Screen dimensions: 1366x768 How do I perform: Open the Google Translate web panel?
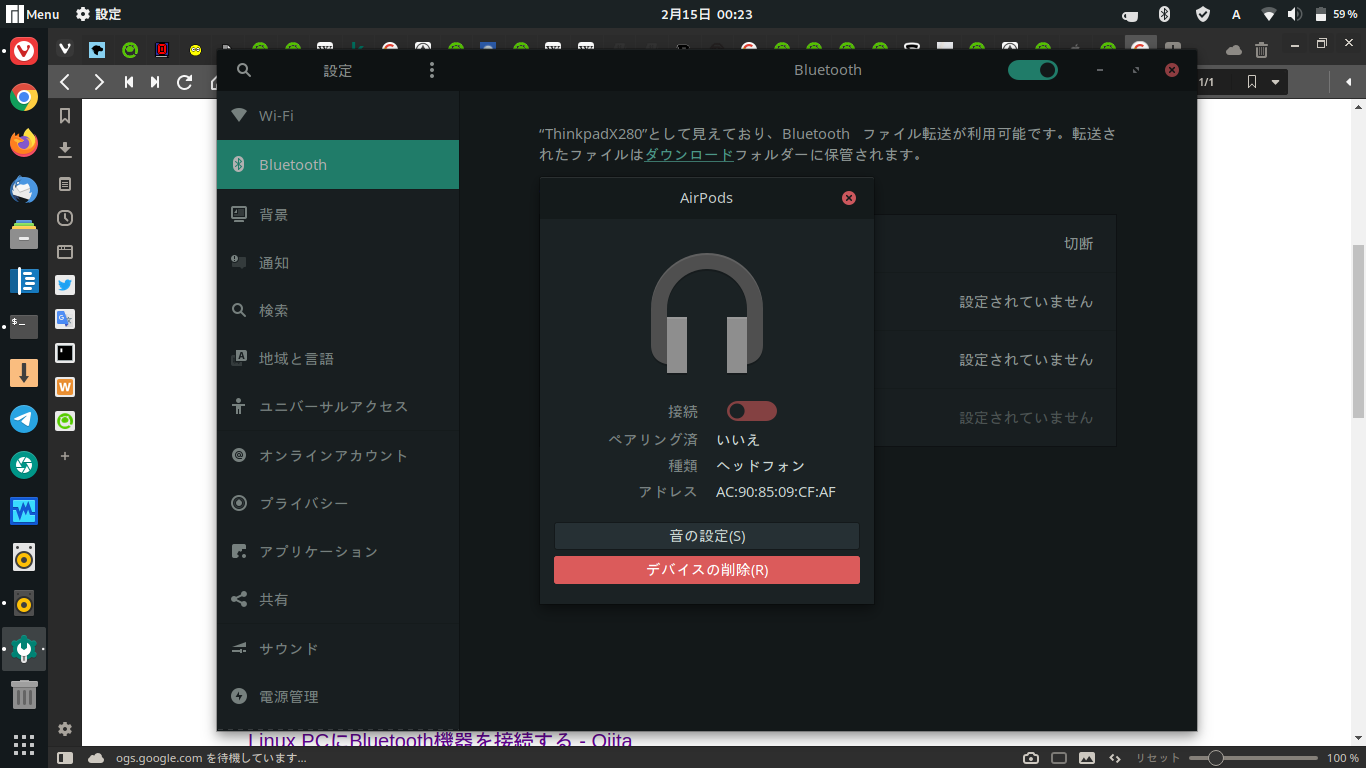(65, 319)
